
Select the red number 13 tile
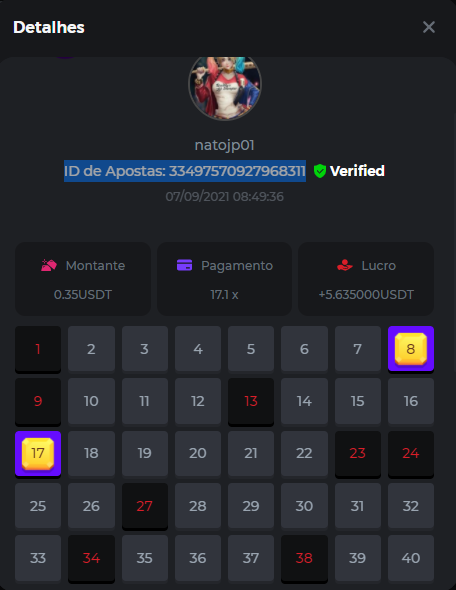[x=251, y=401]
